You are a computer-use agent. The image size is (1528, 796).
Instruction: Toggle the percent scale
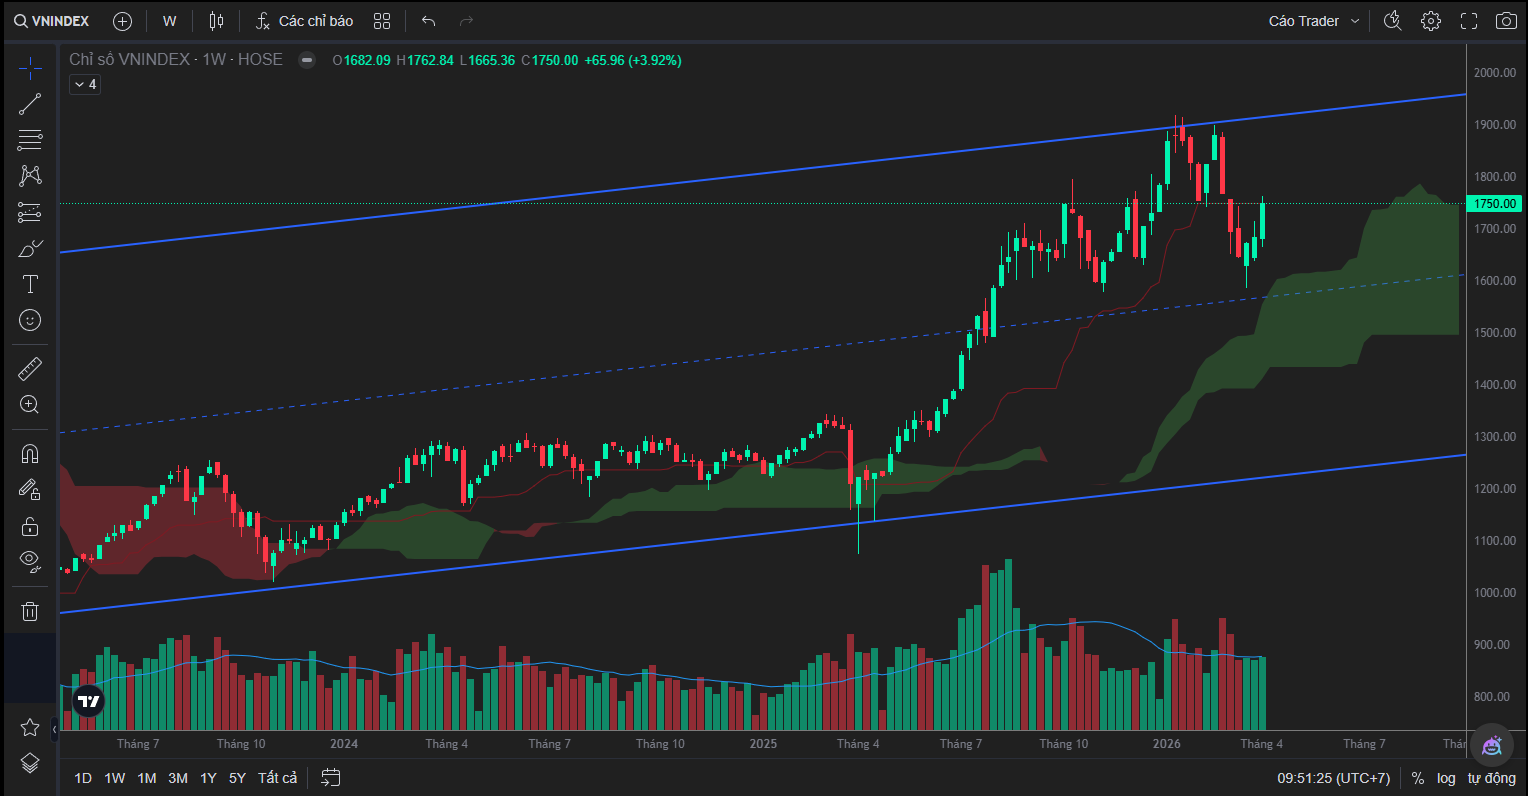[x=1418, y=778]
